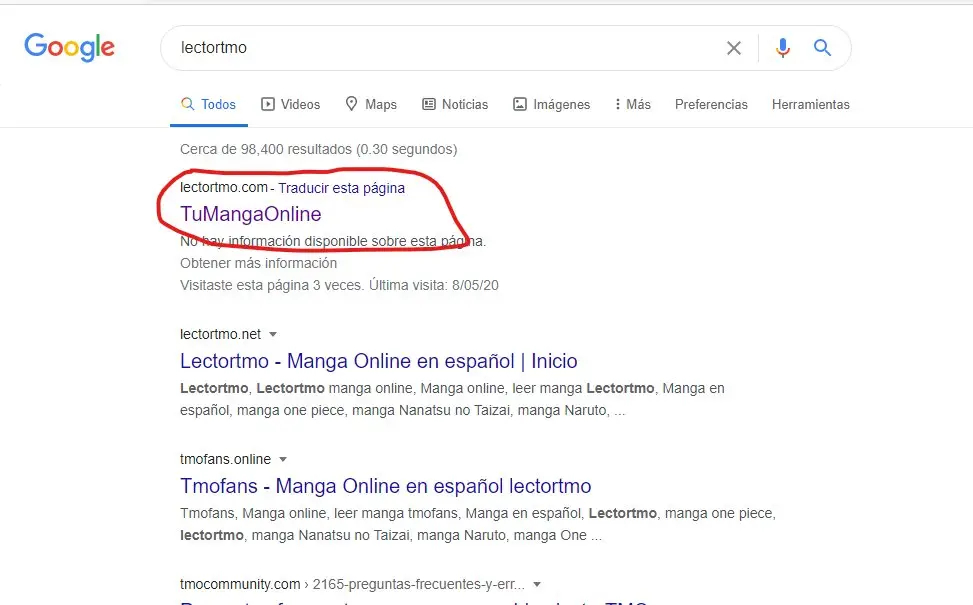Select the Todos tab
The width and height of the screenshot is (973, 605).
(208, 104)
